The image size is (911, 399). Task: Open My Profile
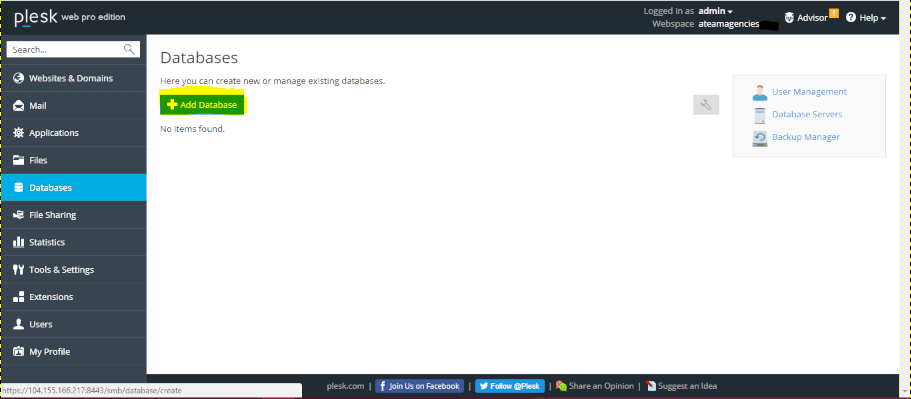pyautogui.click(x=73, y=351)
